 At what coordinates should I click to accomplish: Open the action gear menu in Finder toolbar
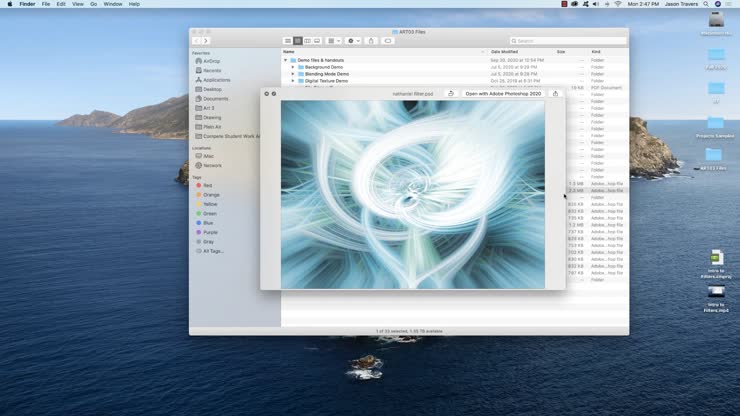[x=353, y=41]
